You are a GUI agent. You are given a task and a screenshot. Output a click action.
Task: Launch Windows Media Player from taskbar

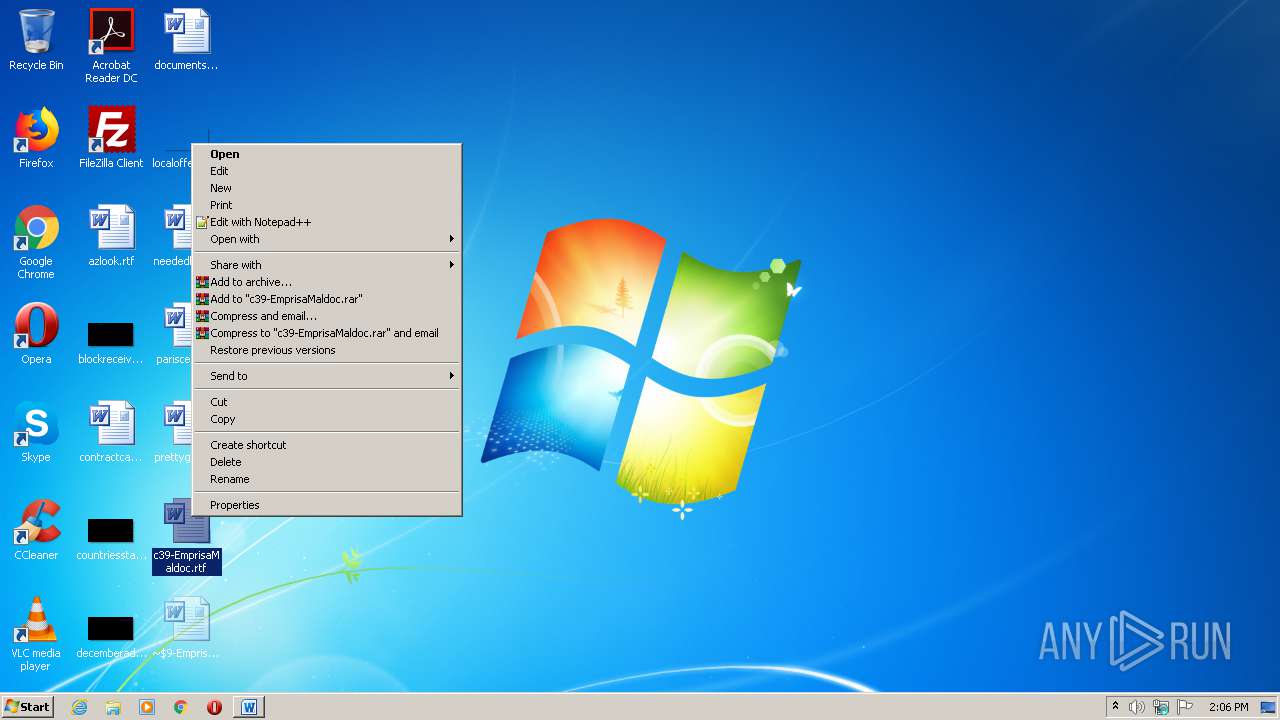pyautogui.click(x=147, y=707)
